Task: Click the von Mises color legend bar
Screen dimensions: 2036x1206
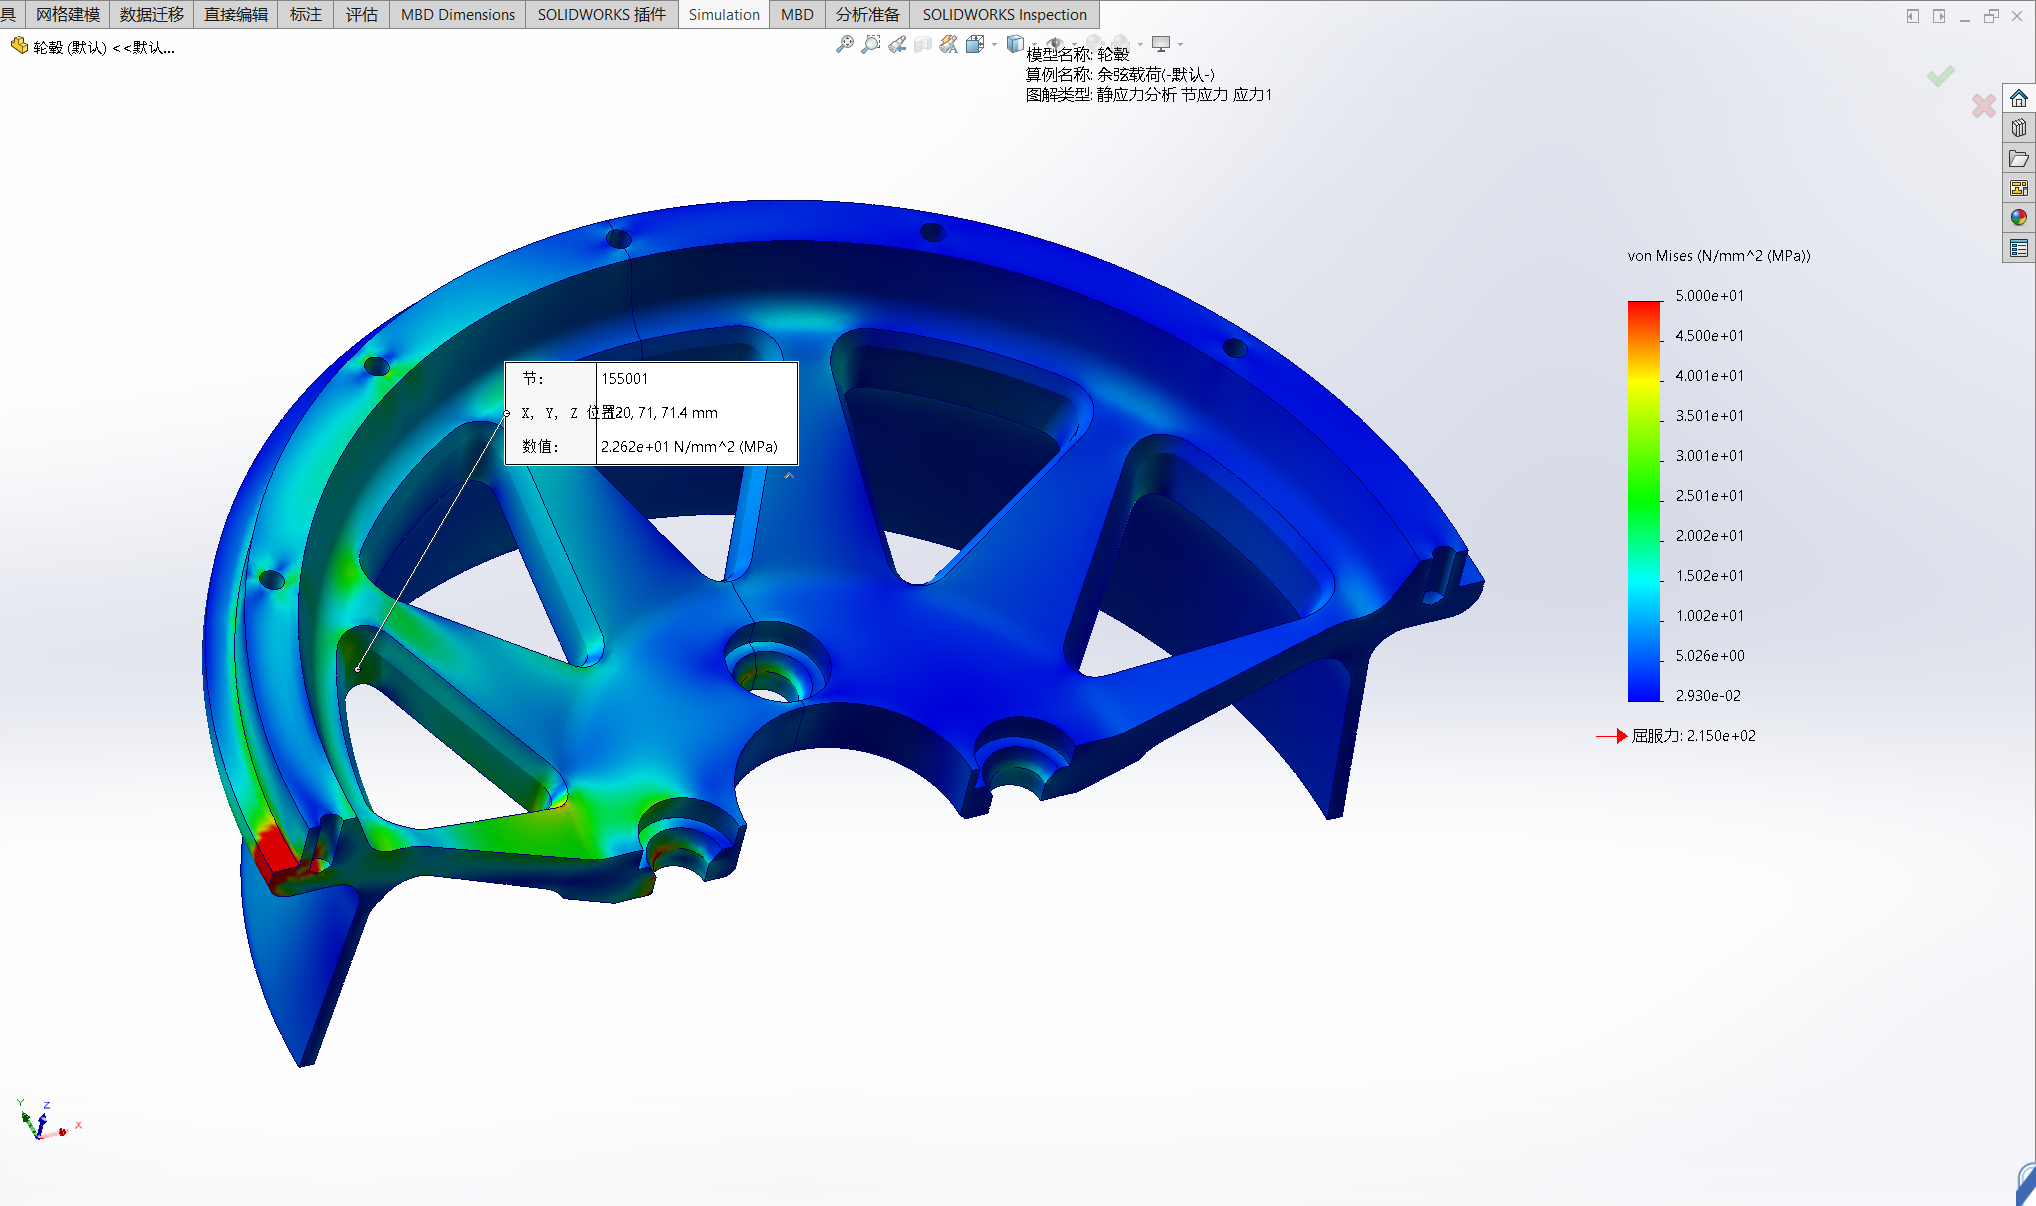Action: pyautogui.click(x=1643, y=500)
